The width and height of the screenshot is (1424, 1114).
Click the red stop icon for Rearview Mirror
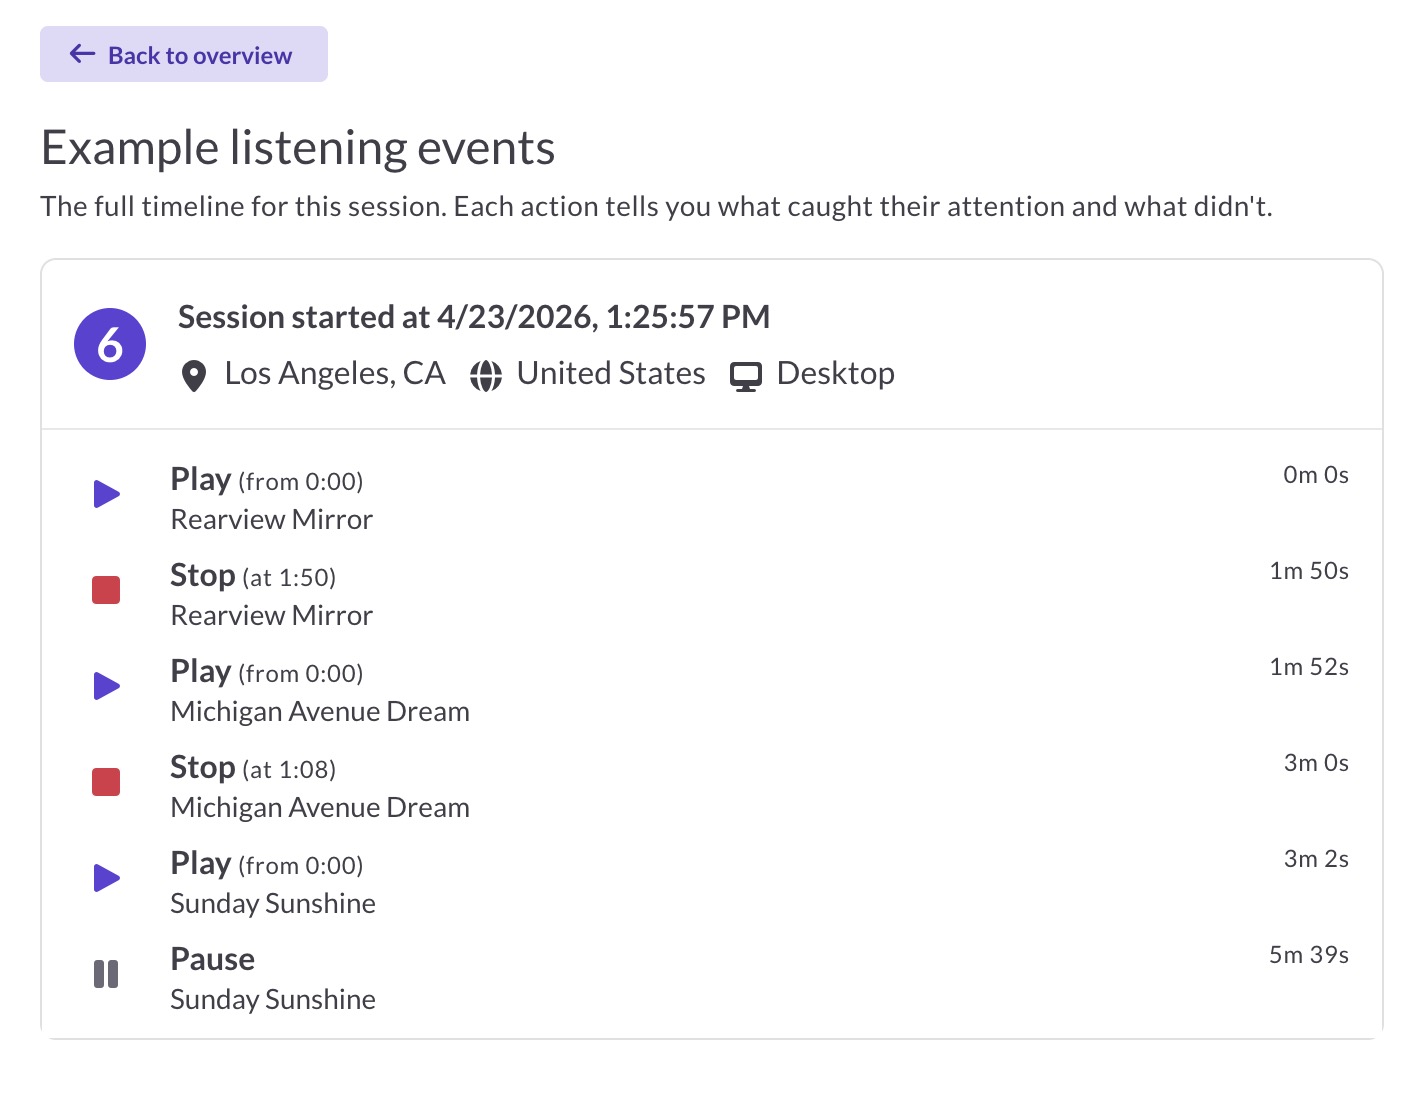pos(106,590)
